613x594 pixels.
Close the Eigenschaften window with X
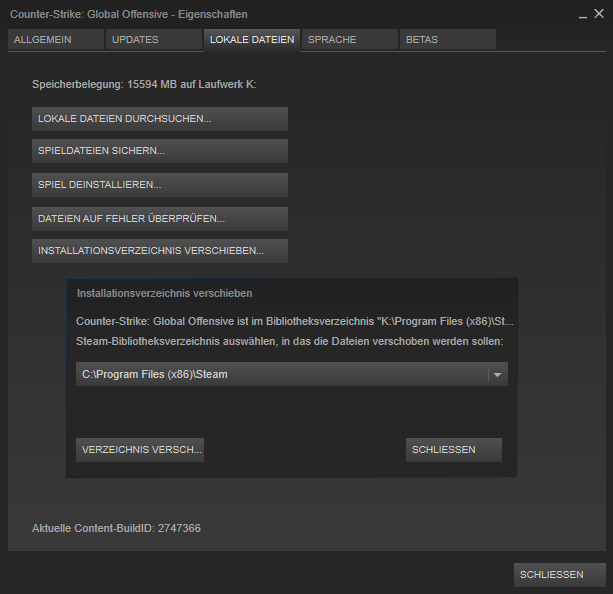[x=599, y=14]
